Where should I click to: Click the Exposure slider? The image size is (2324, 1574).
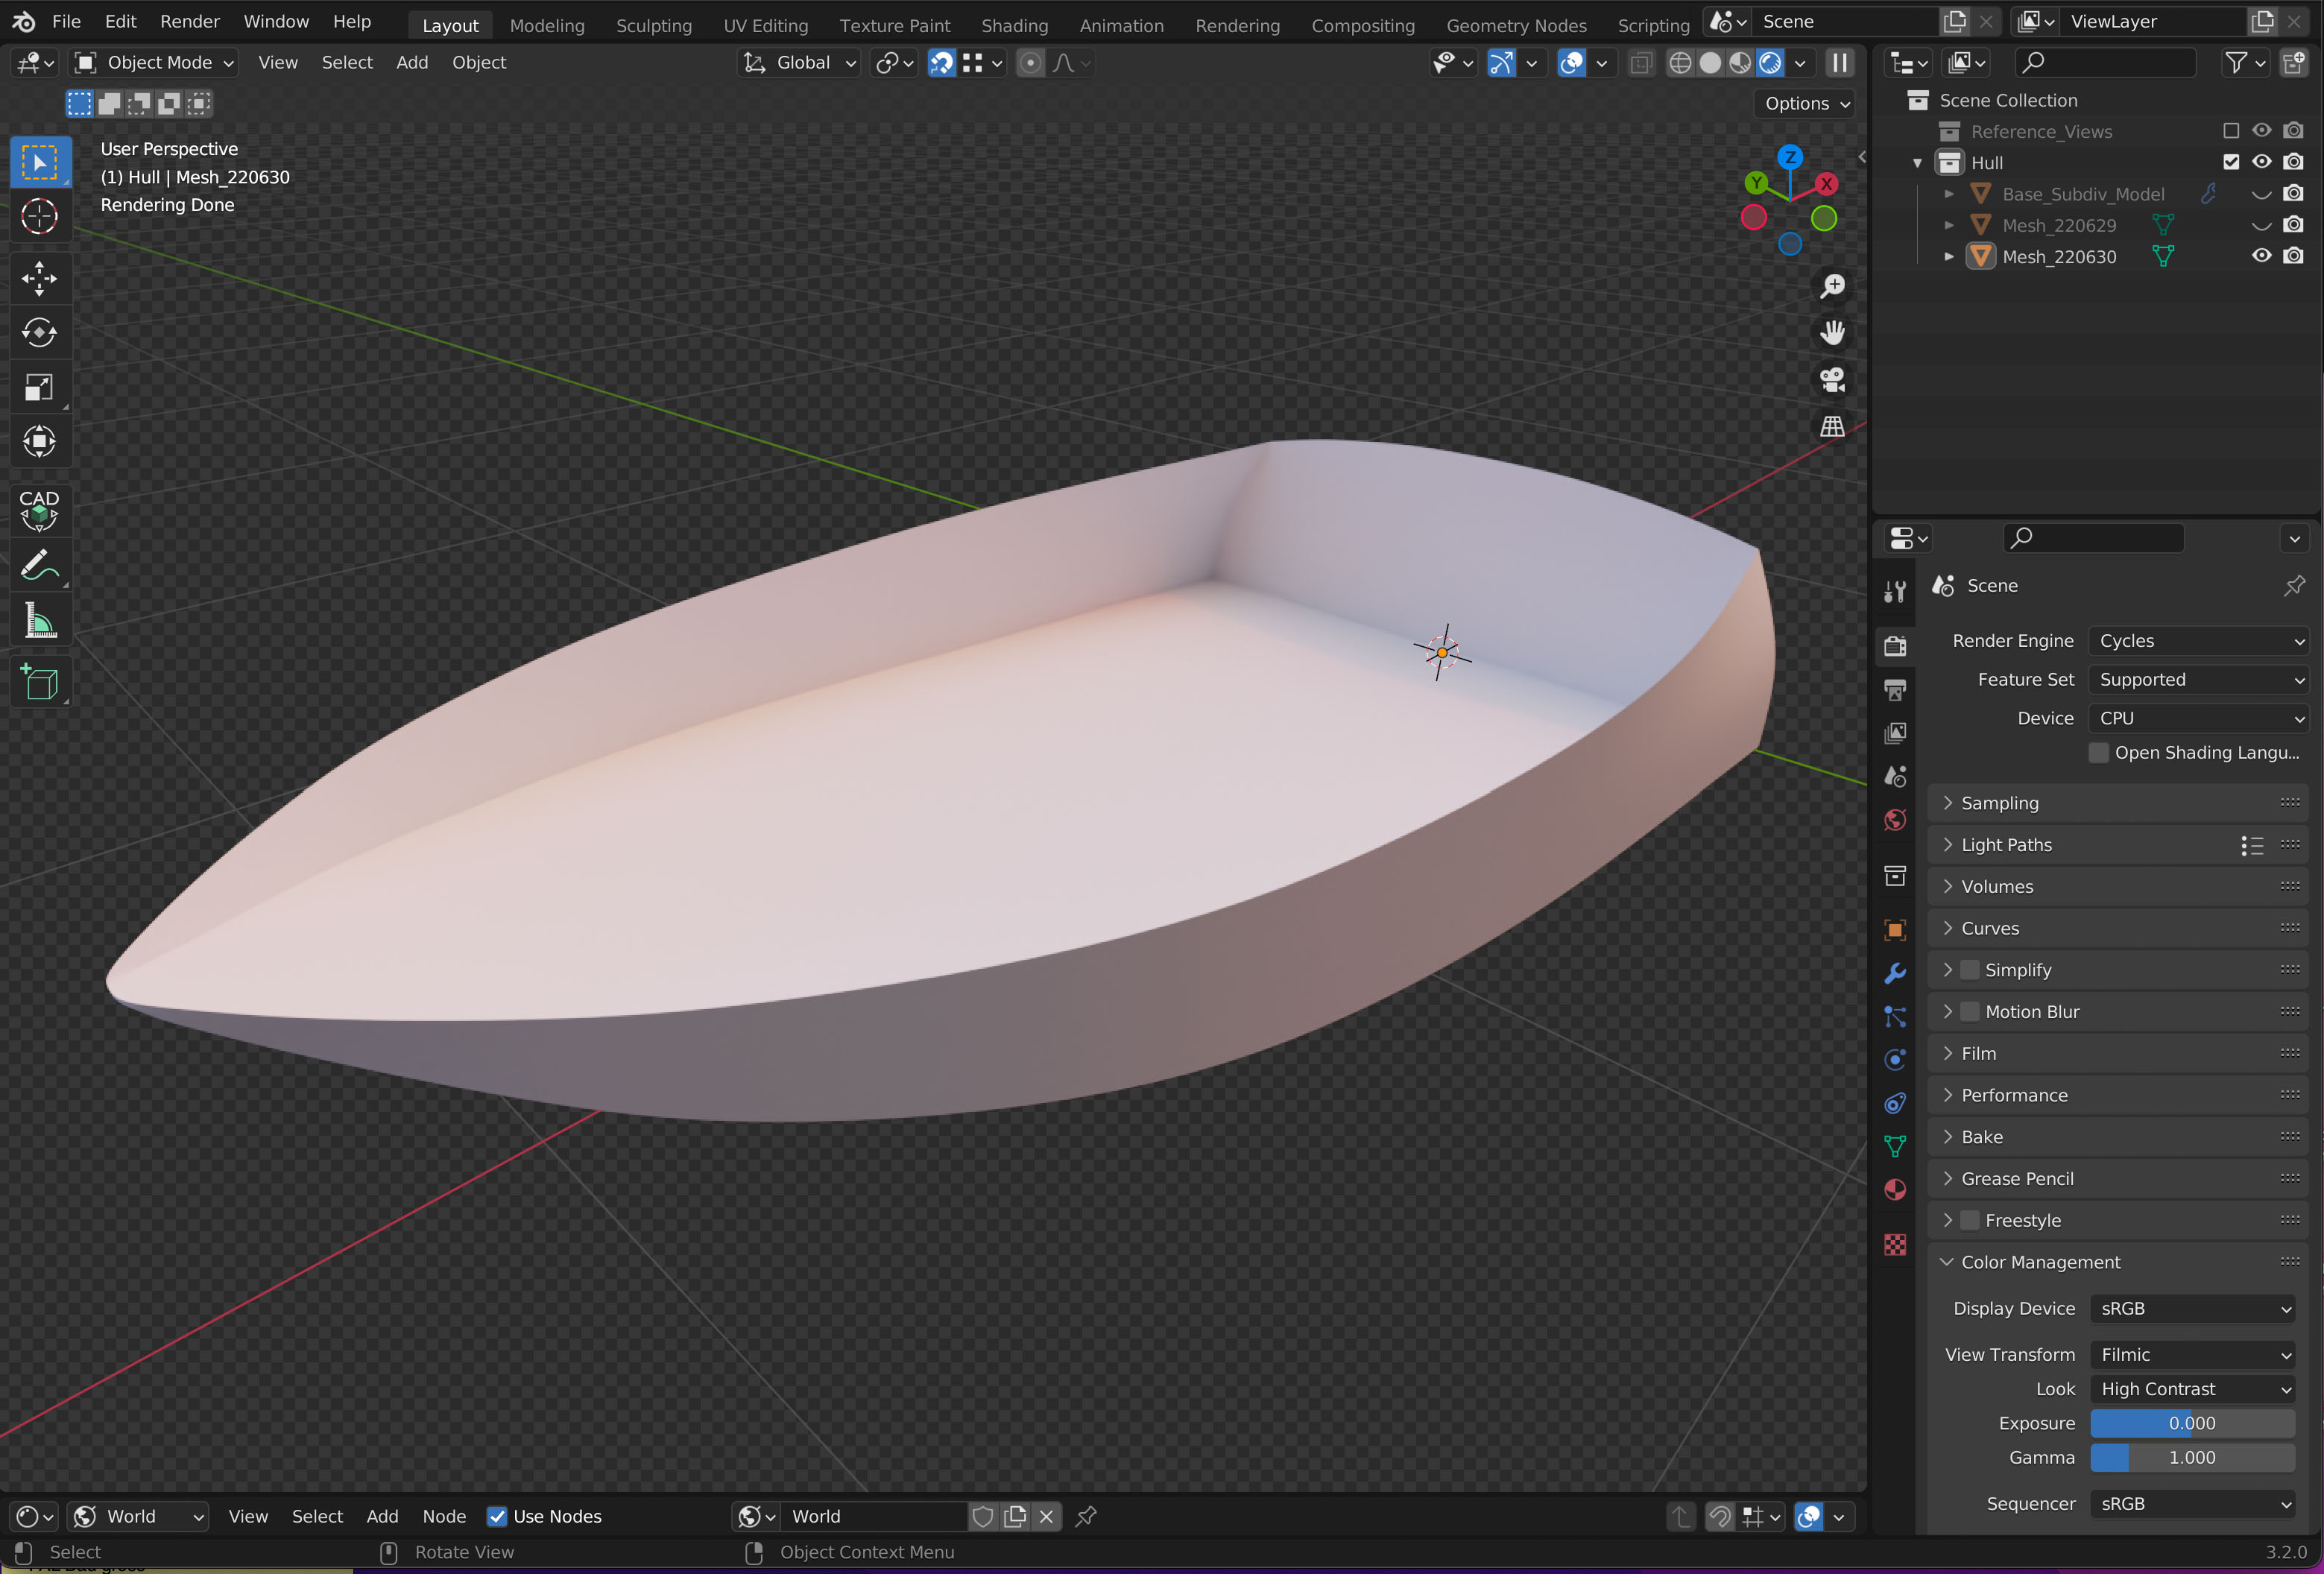pyautogui.click(x=2192, y=1423)
